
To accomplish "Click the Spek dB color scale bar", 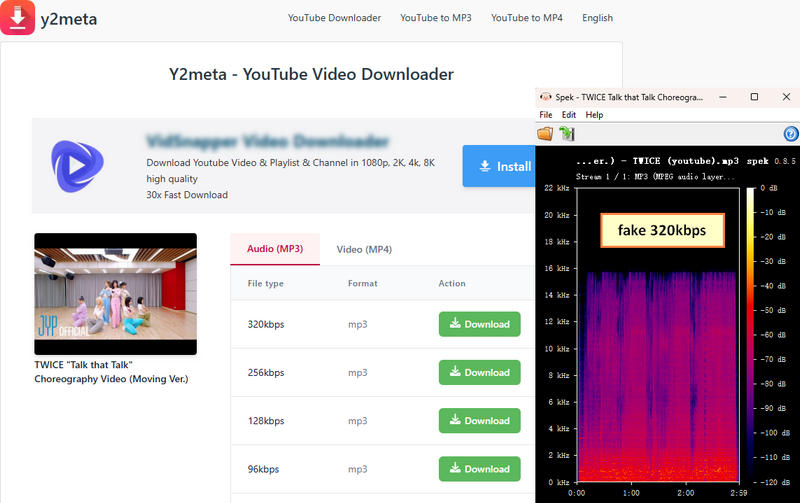I will (750, 335).
